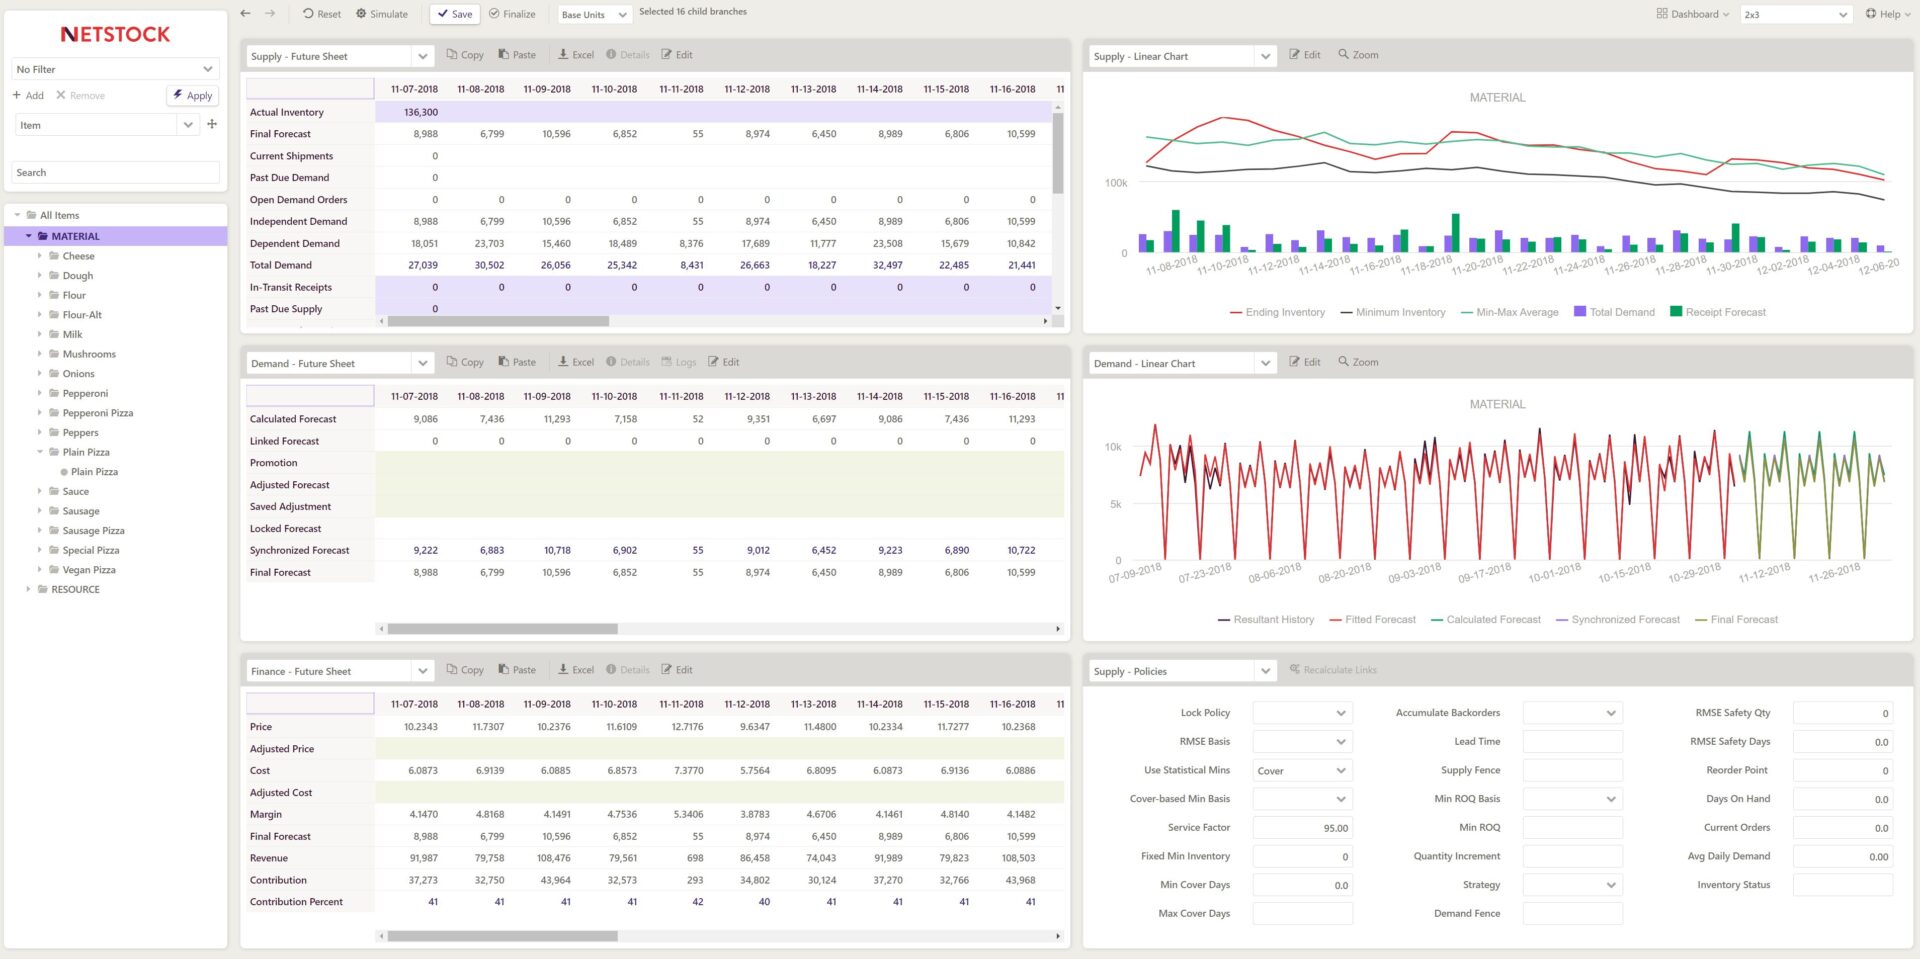Open the Strategy dropdown in Policies
The image size is (1920, 959).
tap(1572, 885)
